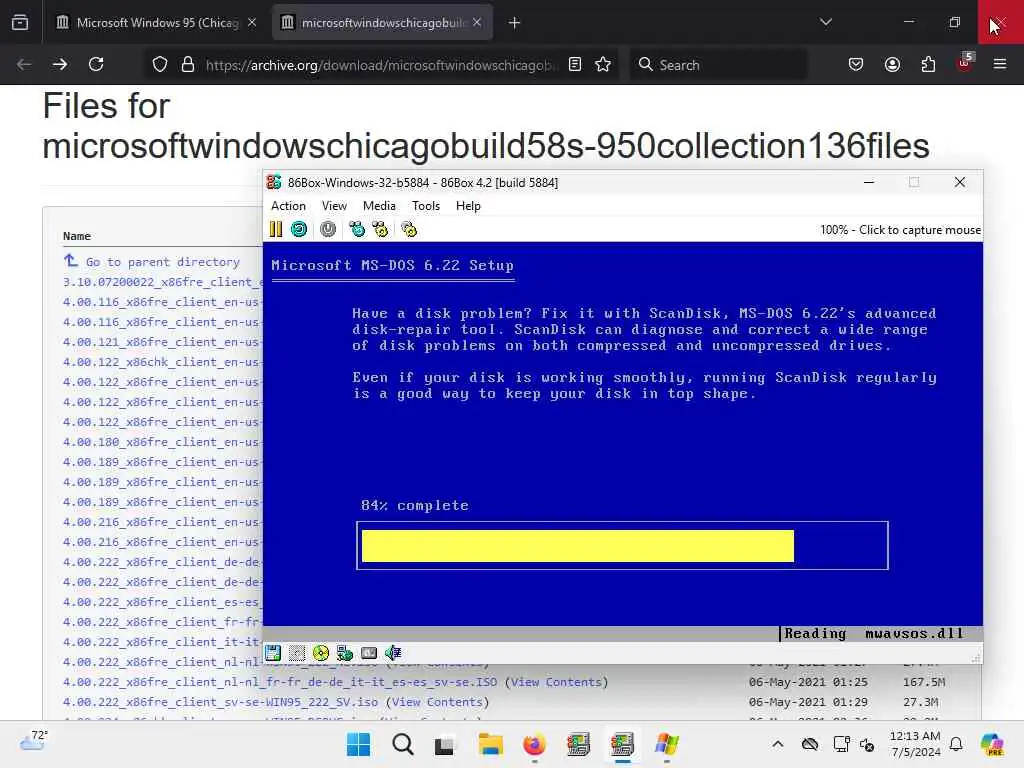Open the uBlock extension icon with badge
Image resolution: width=1024 pixels, height=768 pixels.
pos(965,63)
